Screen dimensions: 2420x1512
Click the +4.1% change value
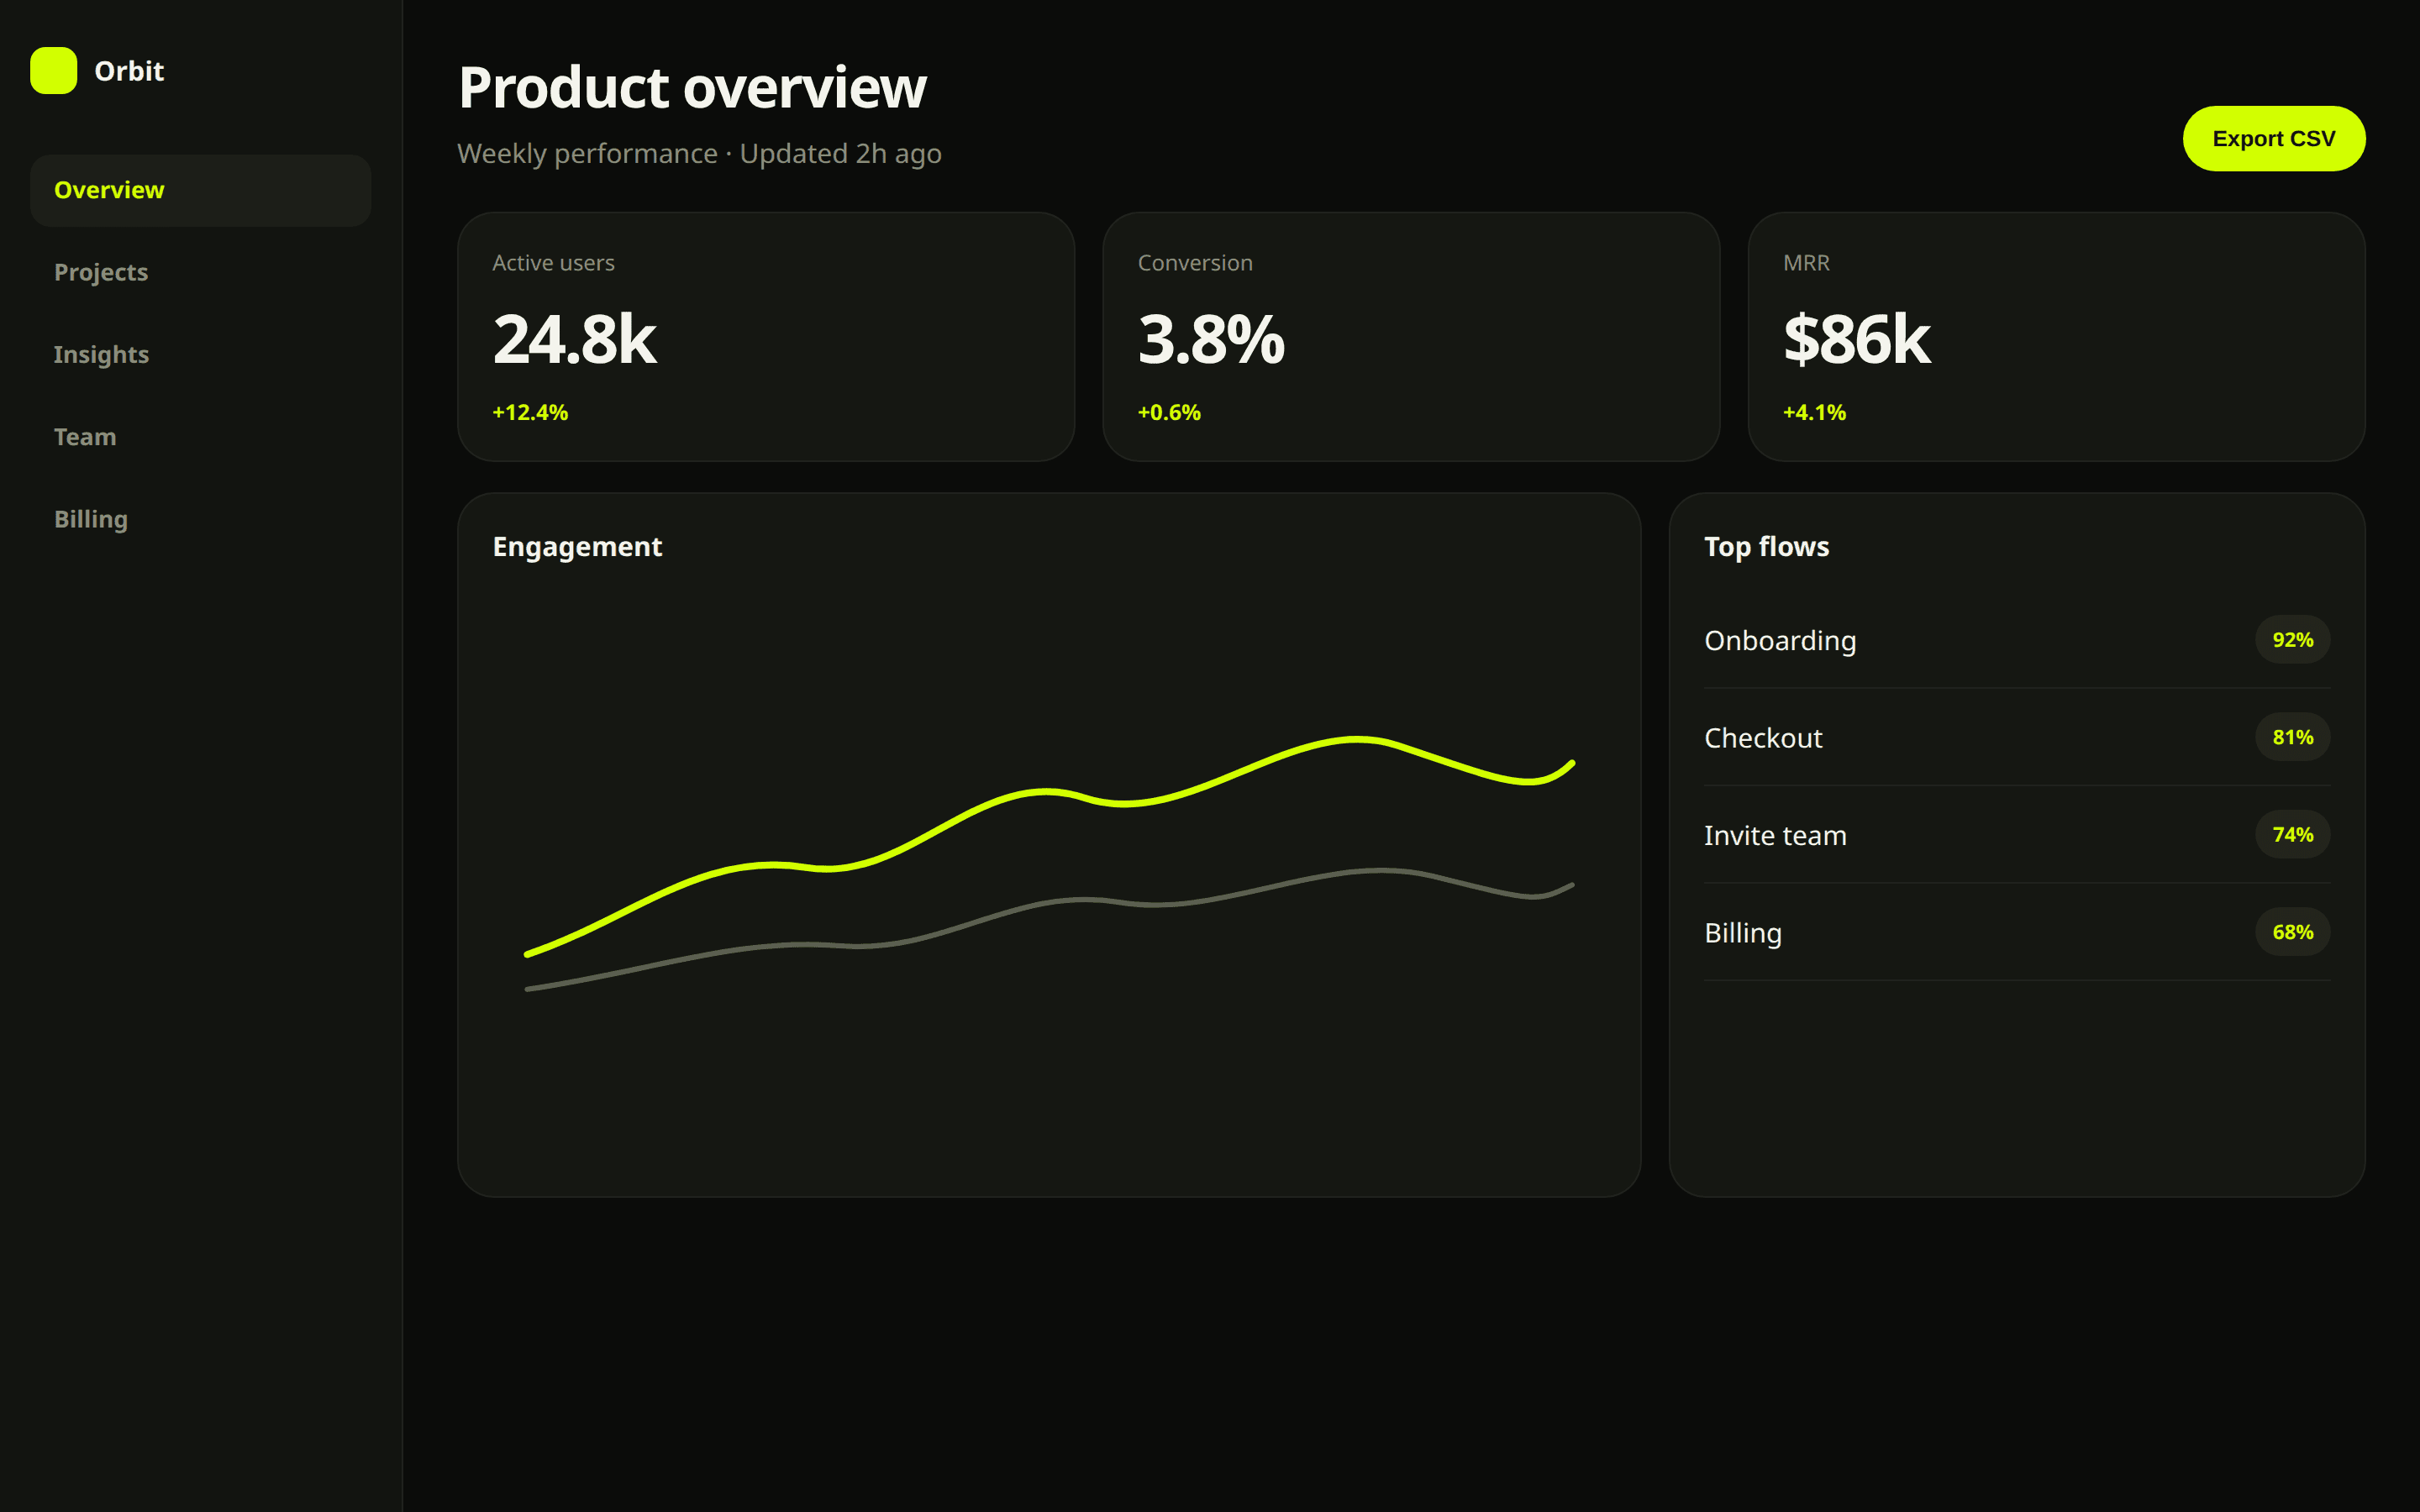(x=1813, y=412)
